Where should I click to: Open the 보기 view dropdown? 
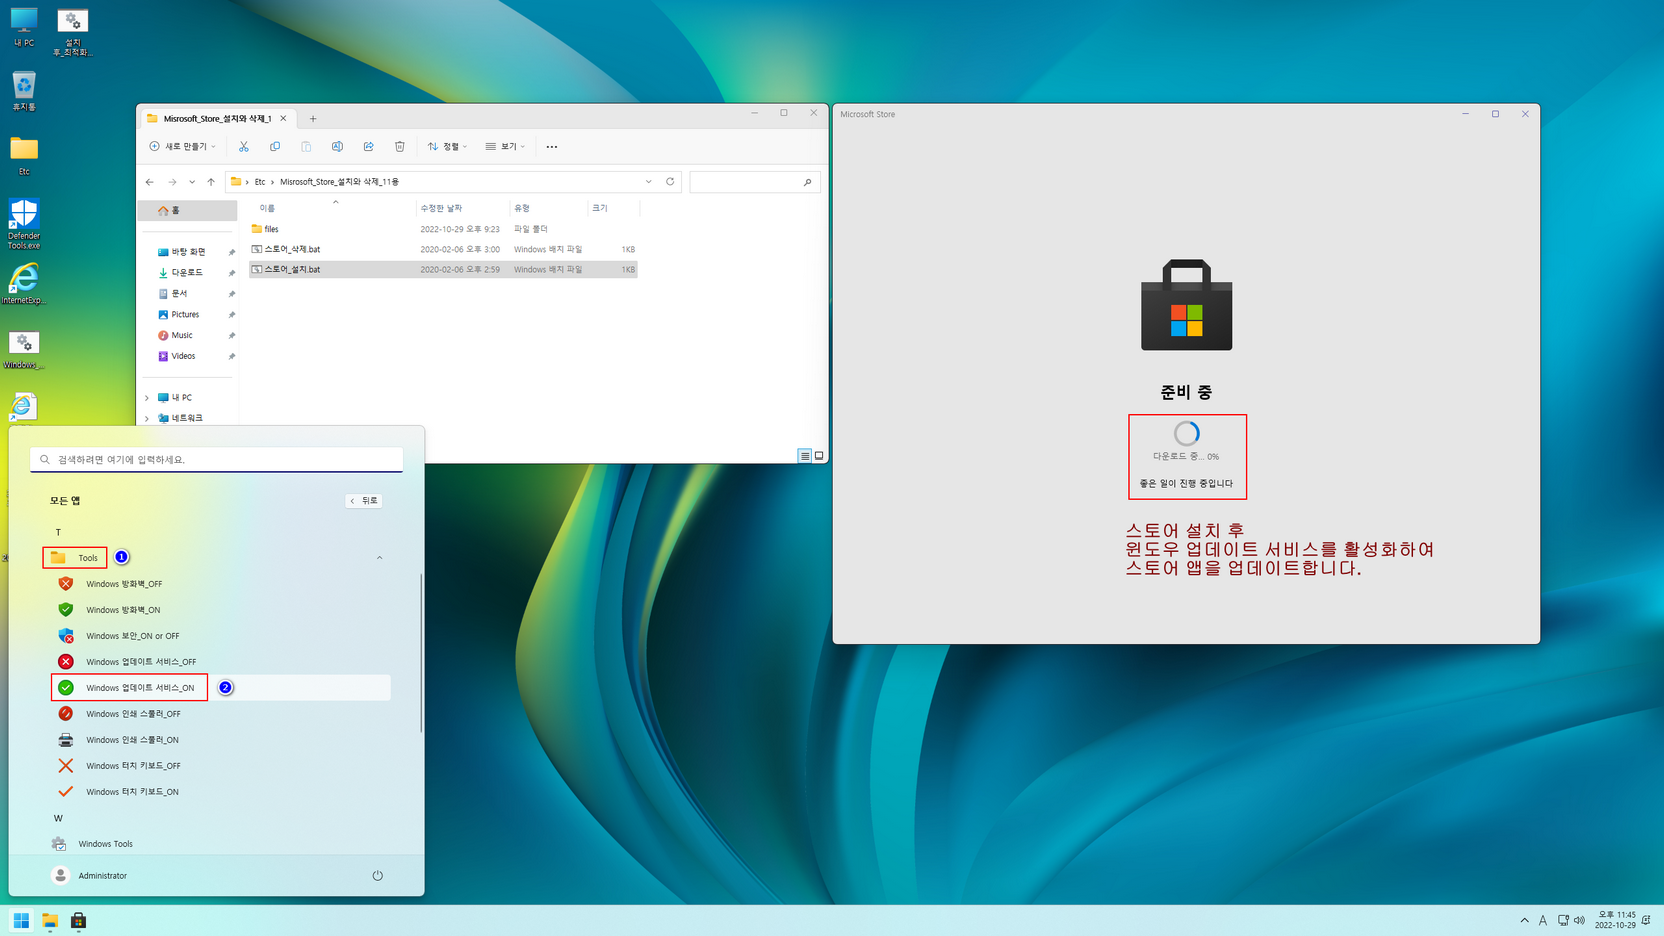505,147
